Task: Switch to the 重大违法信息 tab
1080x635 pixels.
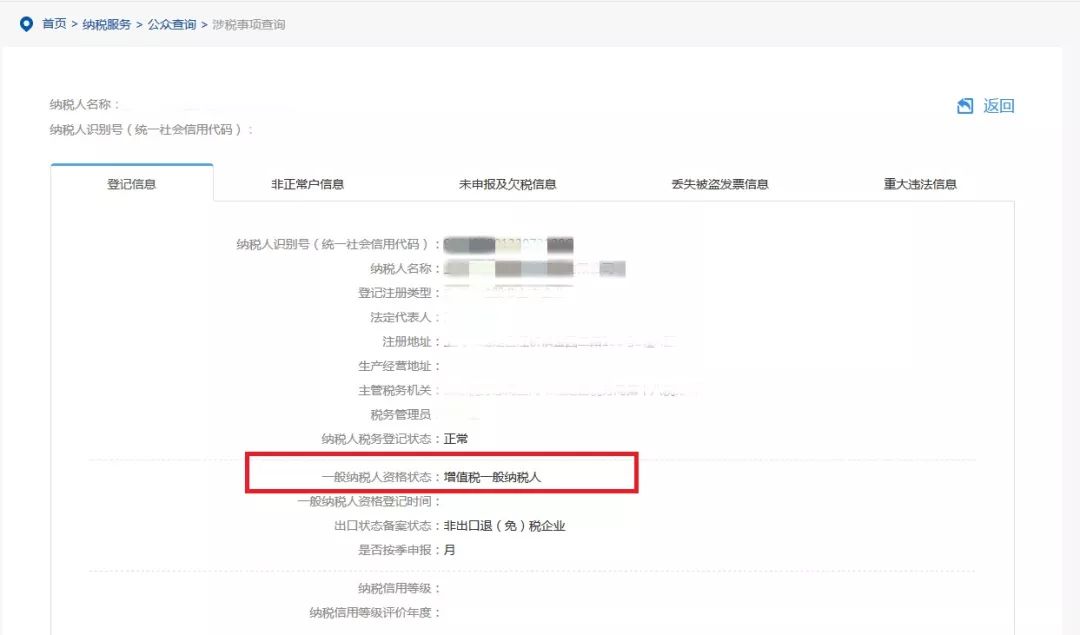Action: tap(920, 183)
